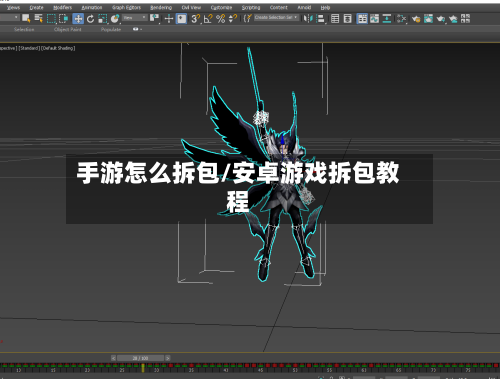Click the [Standard] viewport label menu
This screenshot has width=500, height=379.
29,48
